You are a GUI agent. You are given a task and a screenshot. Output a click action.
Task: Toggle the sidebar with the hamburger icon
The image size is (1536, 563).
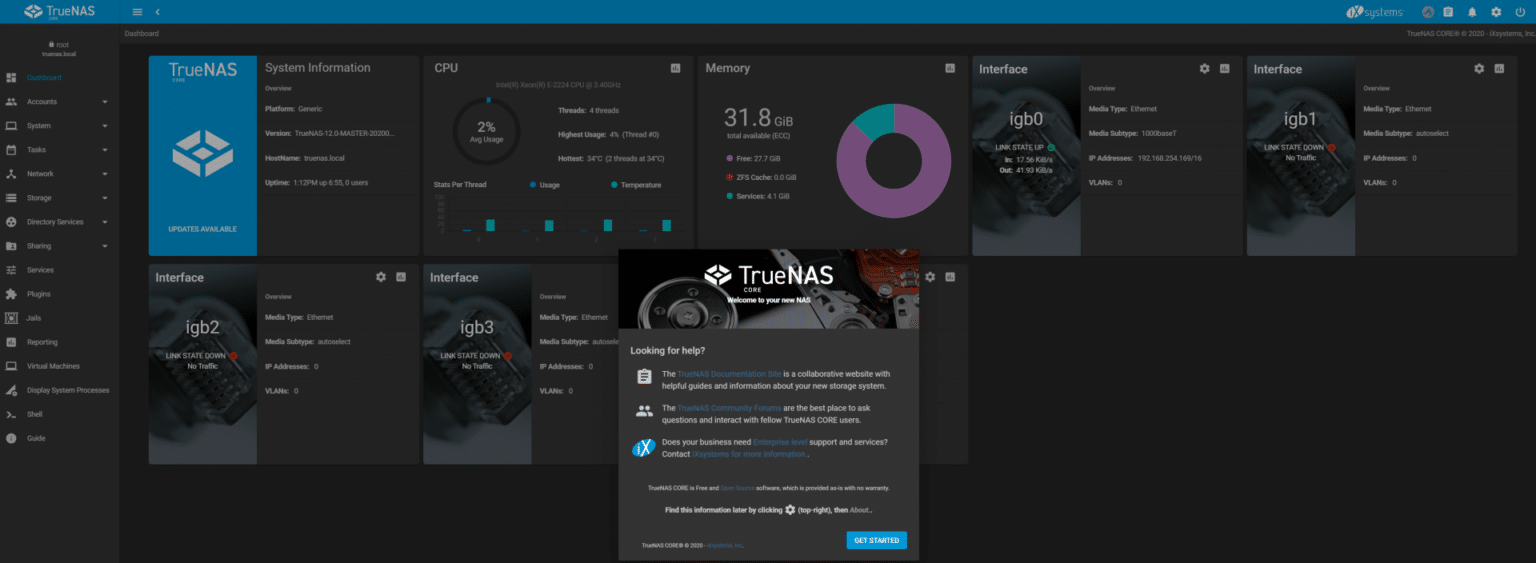(137, 12)
